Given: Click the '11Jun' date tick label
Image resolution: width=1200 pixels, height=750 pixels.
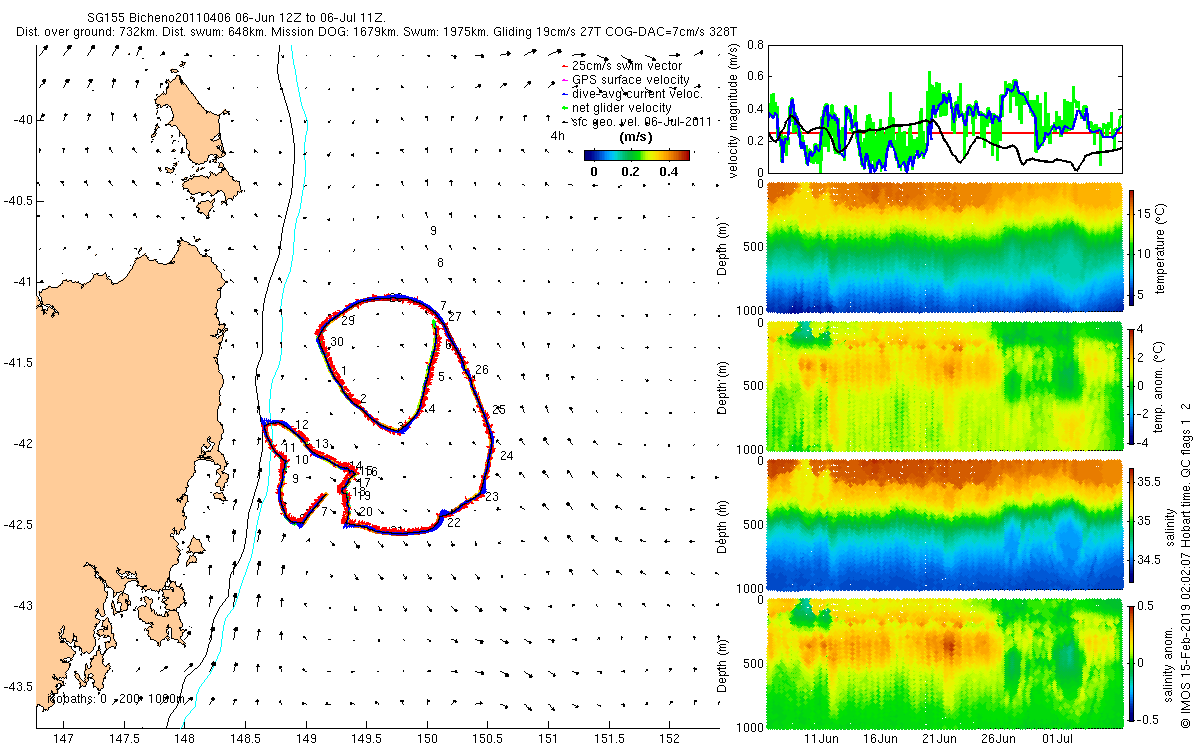Looking at the screenshot, I should [x=822, y=738].
